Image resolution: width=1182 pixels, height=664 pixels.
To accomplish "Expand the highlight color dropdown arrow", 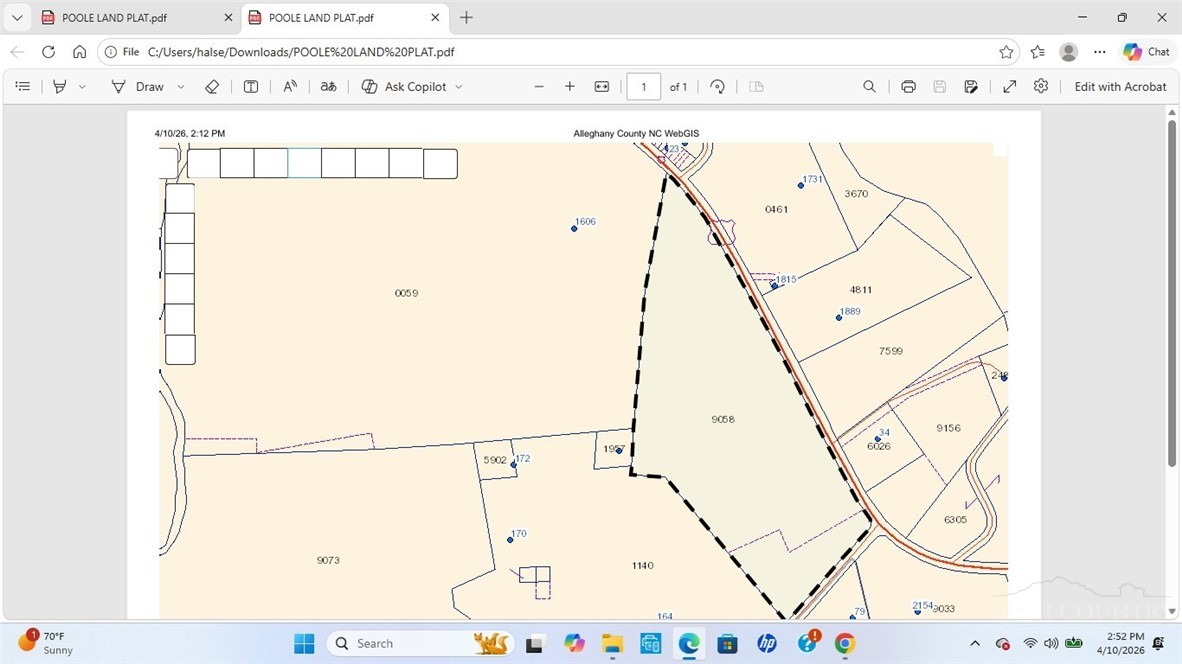I will 82,87.
